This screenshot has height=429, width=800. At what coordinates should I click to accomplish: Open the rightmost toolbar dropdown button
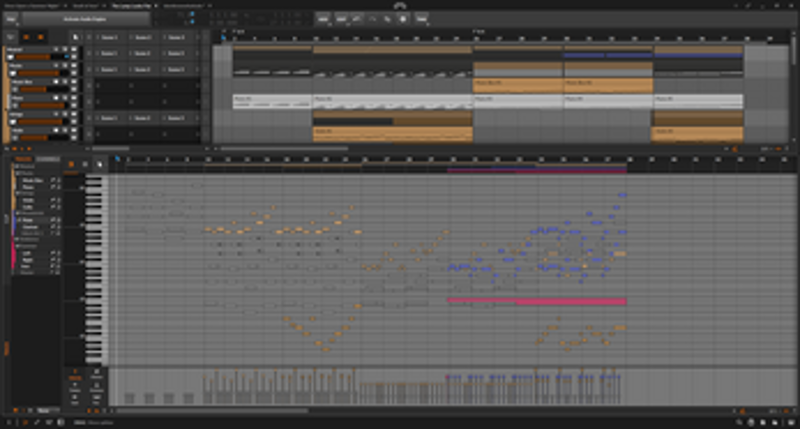[421, 19]
